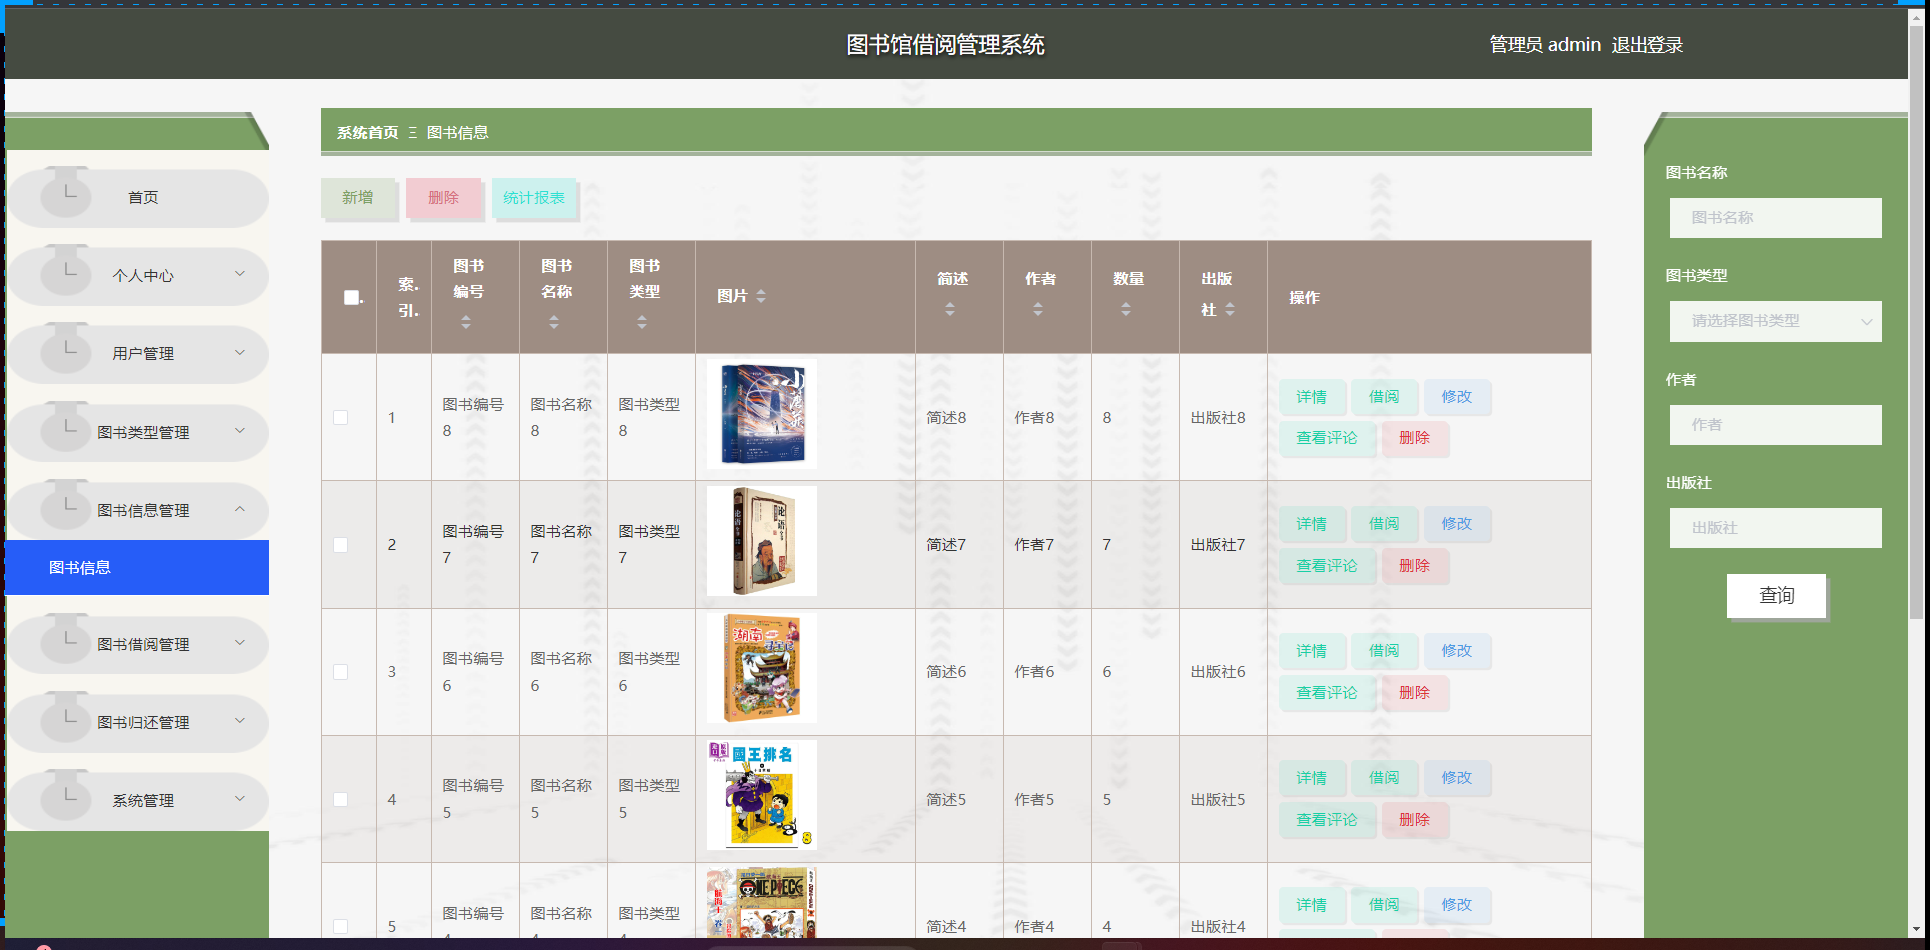Click the icon beside 图书归还管理 menu
The image size is (1930, 950).
coord(66,717)
